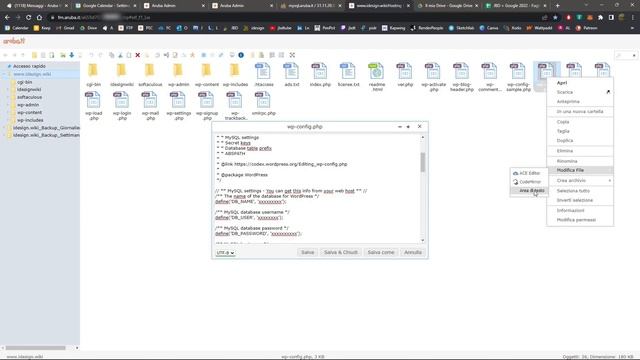The width and height of the screenshot is (640, 360).
Task: Select the wp-activate.php file icon
Action: click(x=433, y=71)
